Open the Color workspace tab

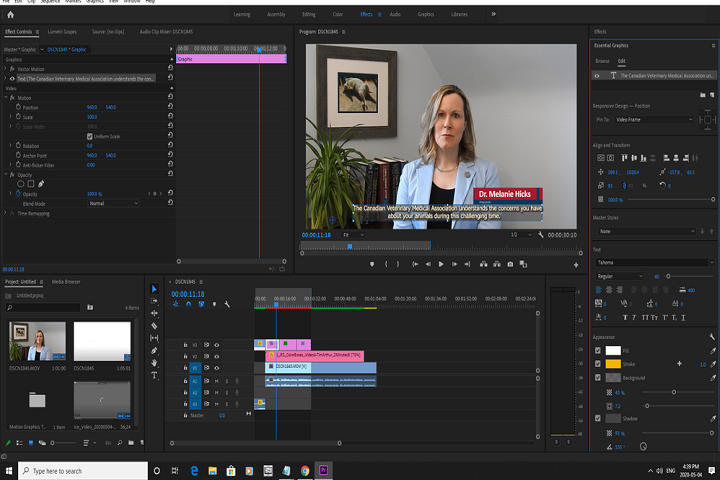coord(337,15)
